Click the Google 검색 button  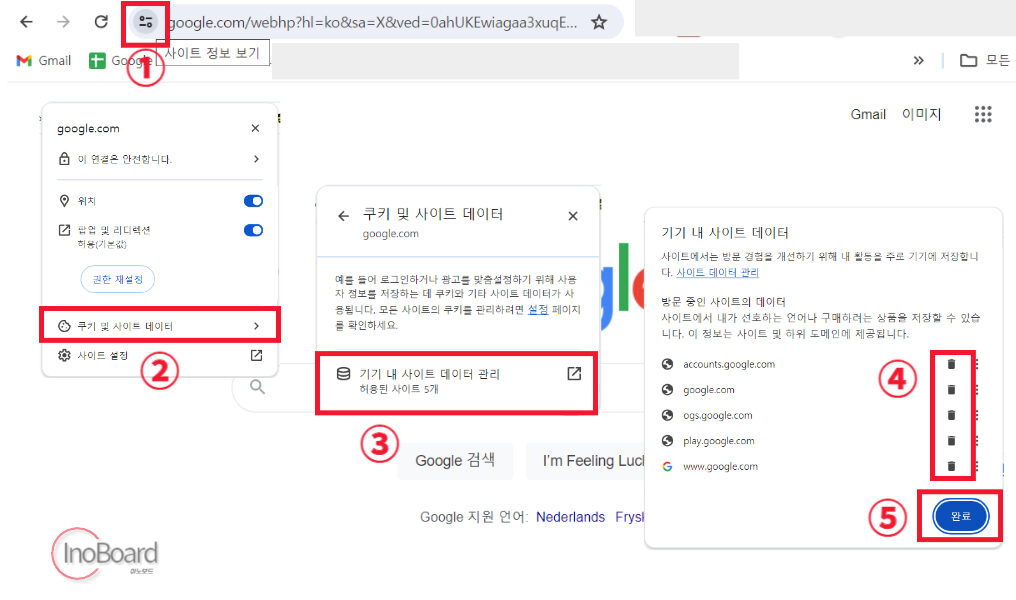pyautogui.click(x=455, y=461)
